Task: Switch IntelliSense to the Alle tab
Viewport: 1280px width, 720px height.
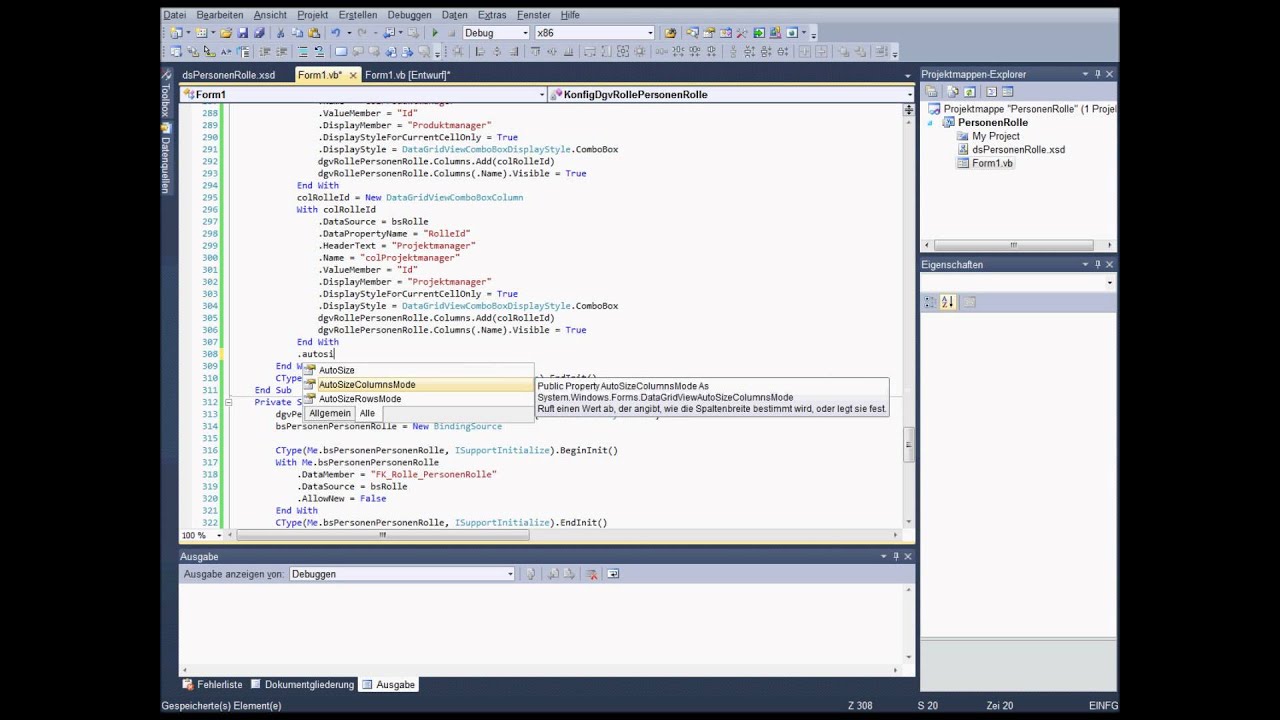Action: coord(367,413)
